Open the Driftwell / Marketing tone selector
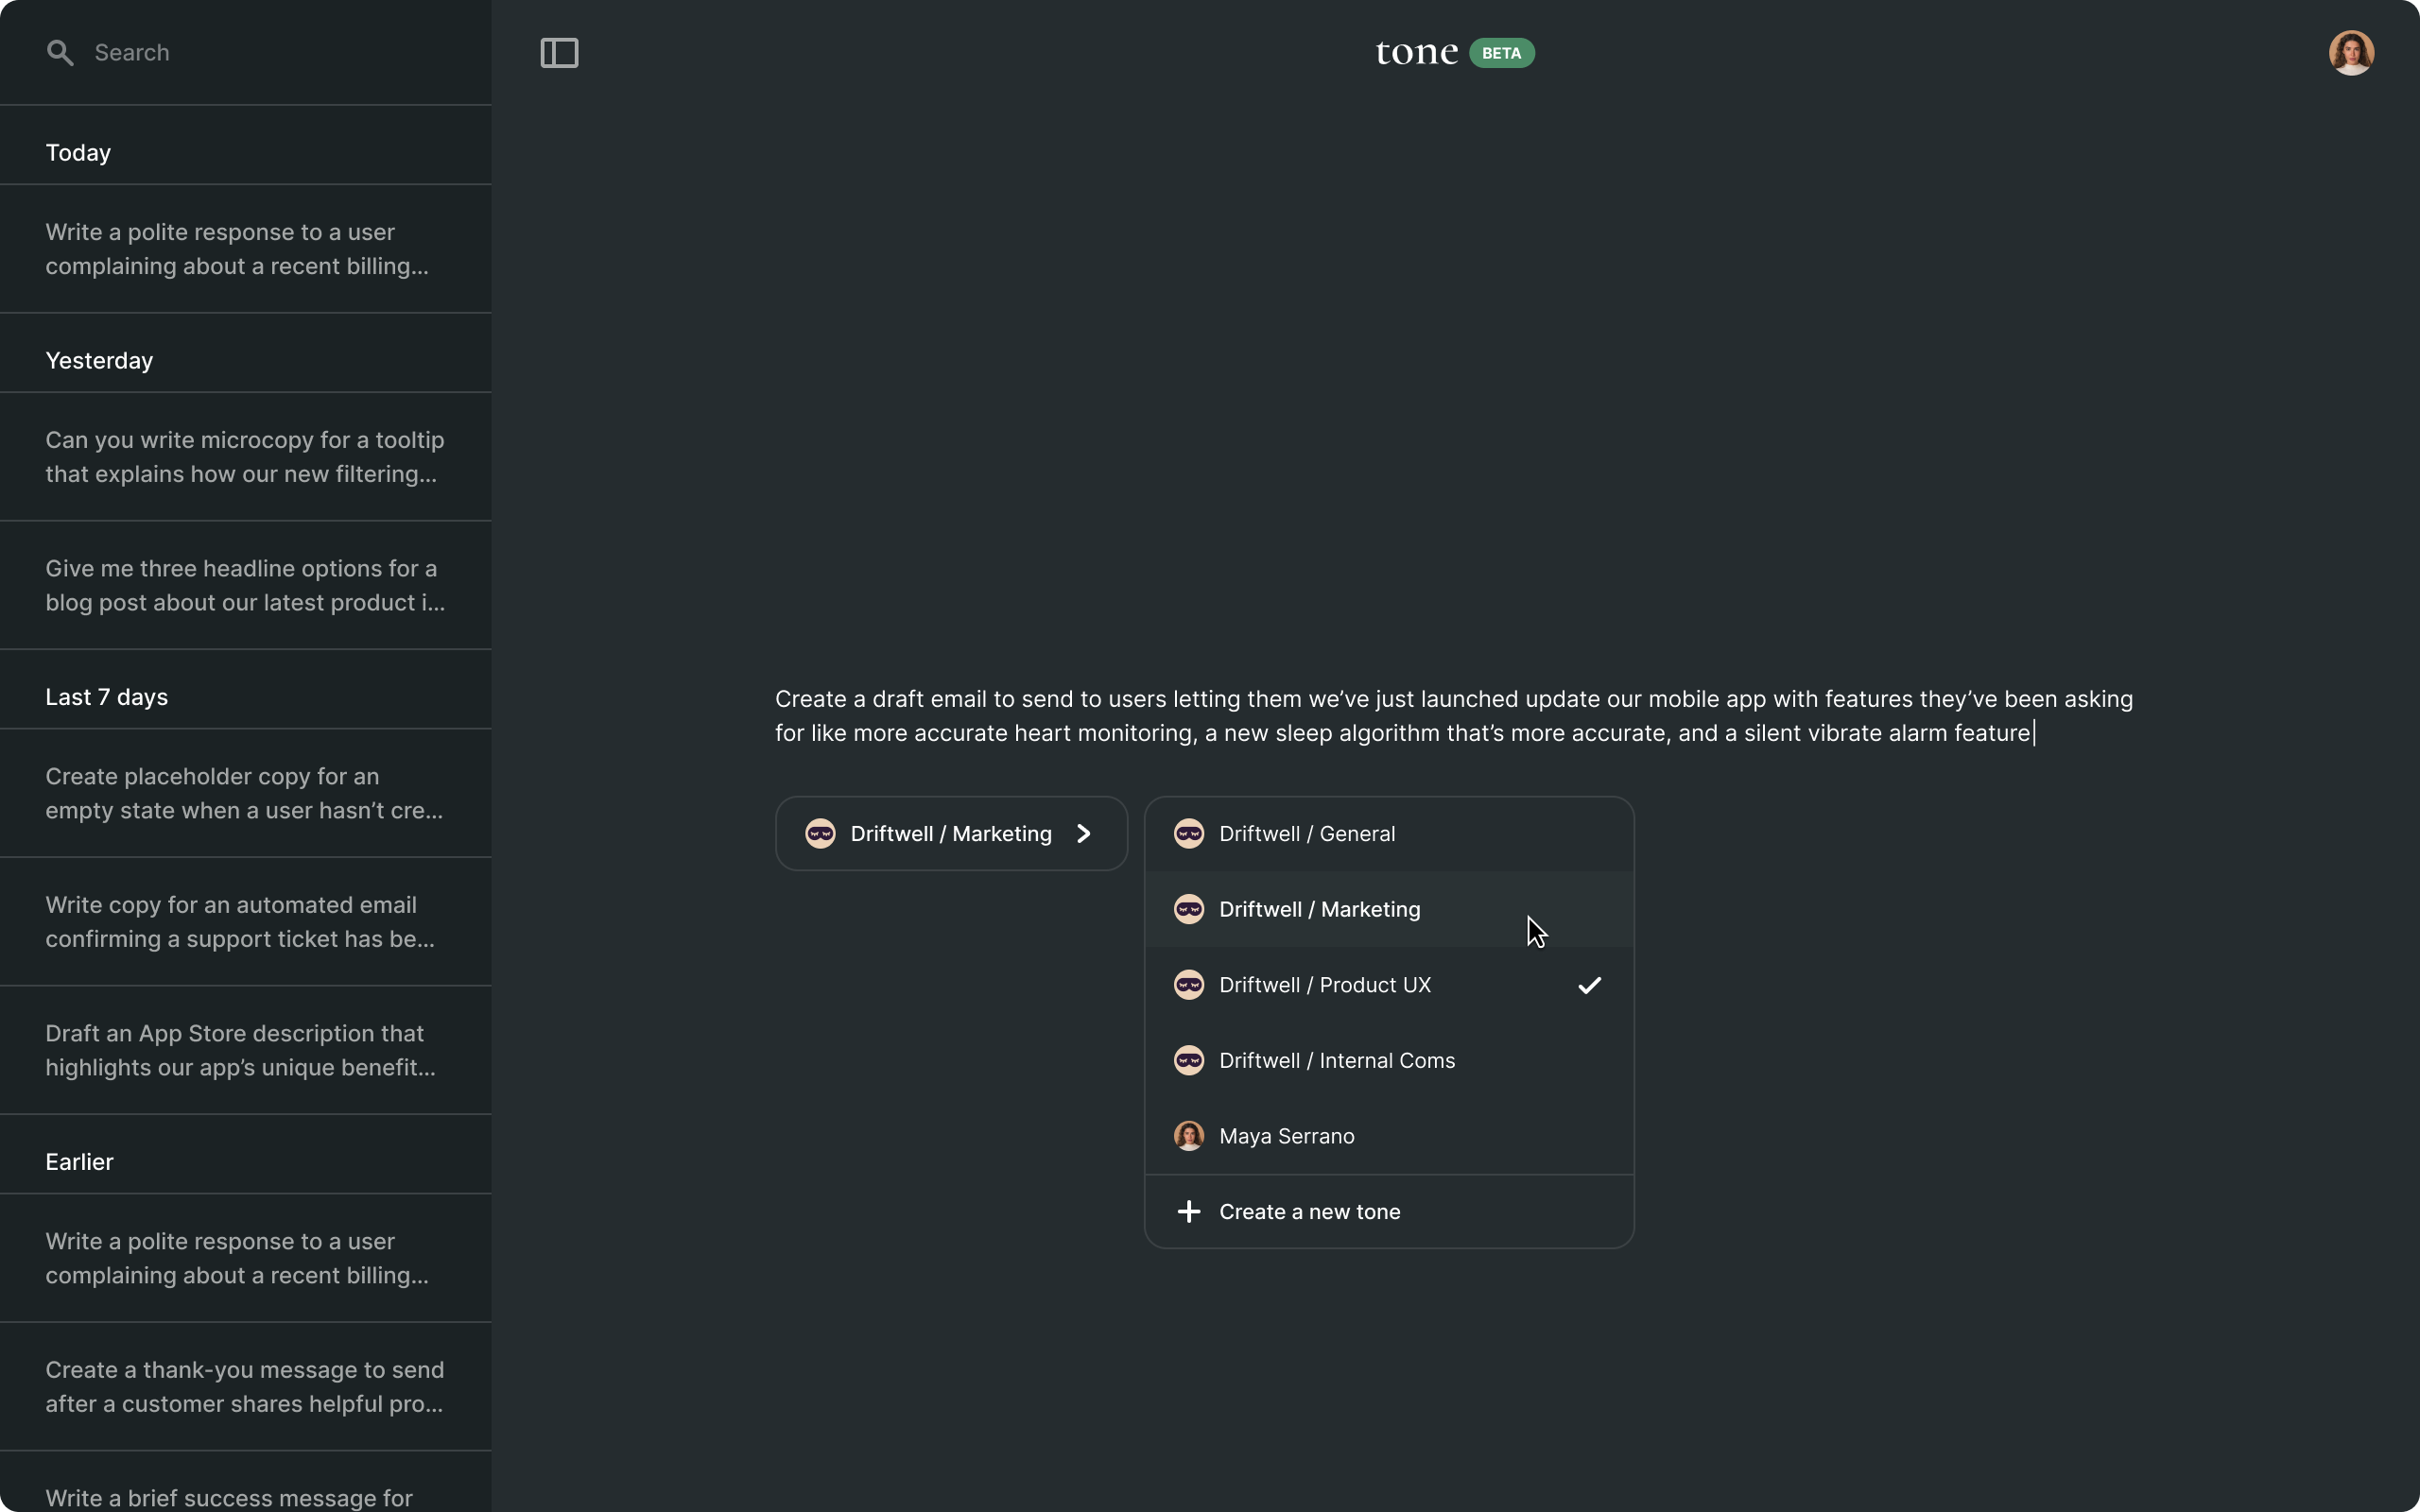This screenshot has width=2420, height=1512. [x=950, y=834]
